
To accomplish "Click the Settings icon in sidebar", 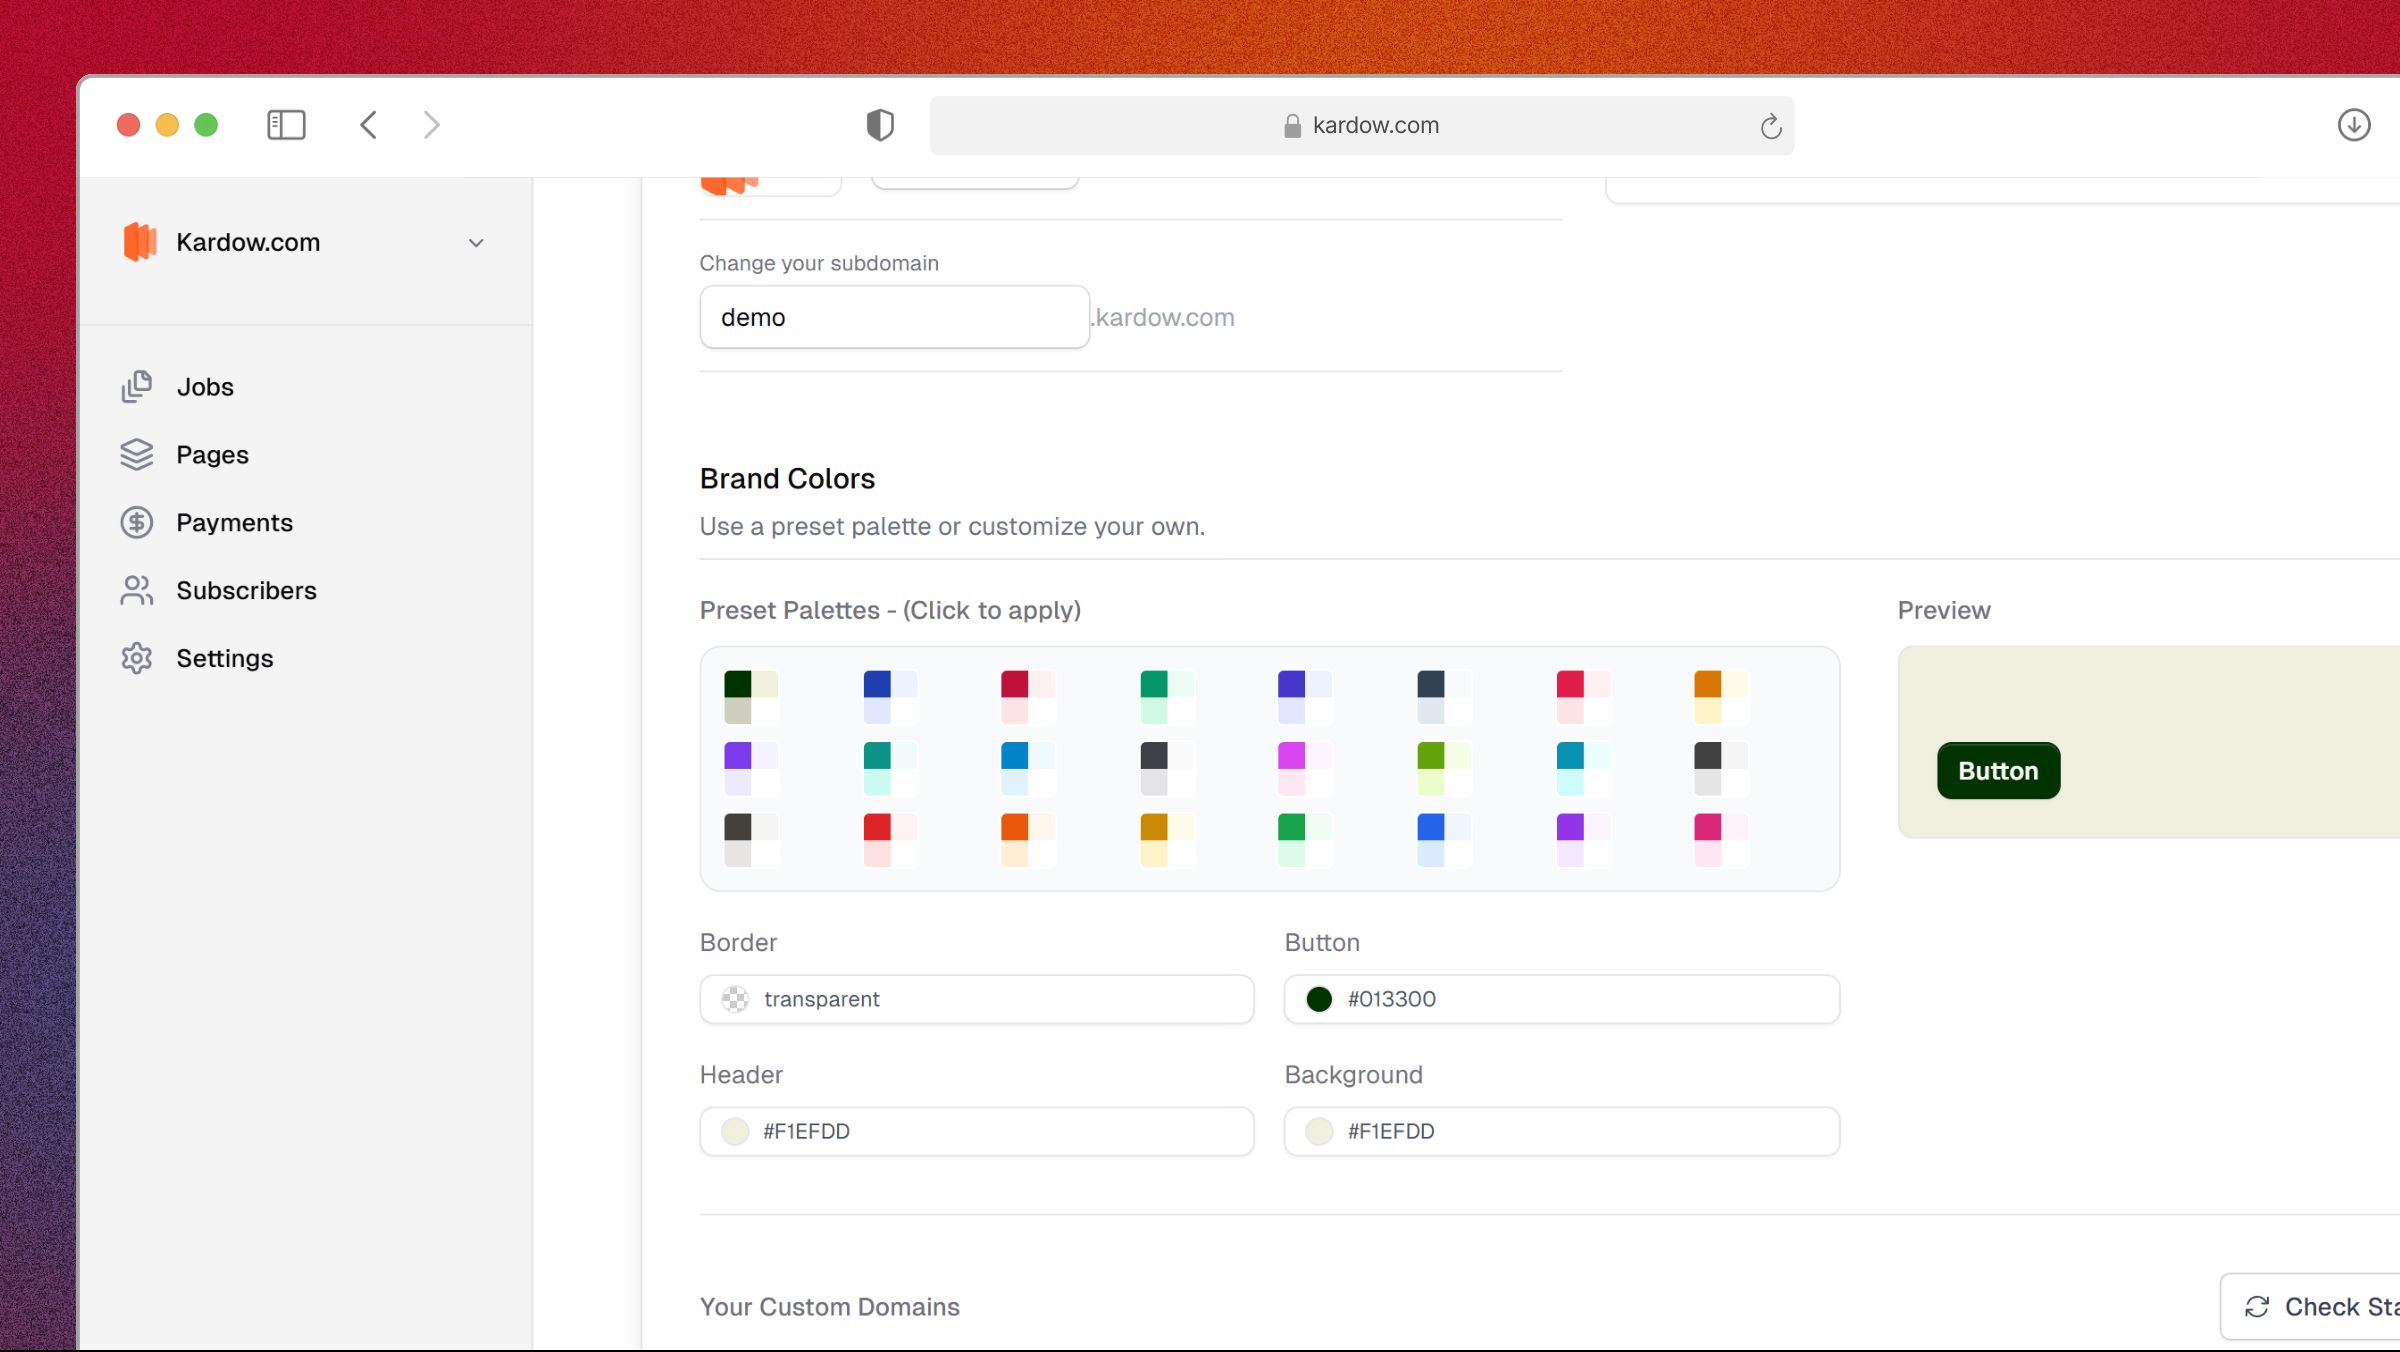I will [x=137, y=658].
